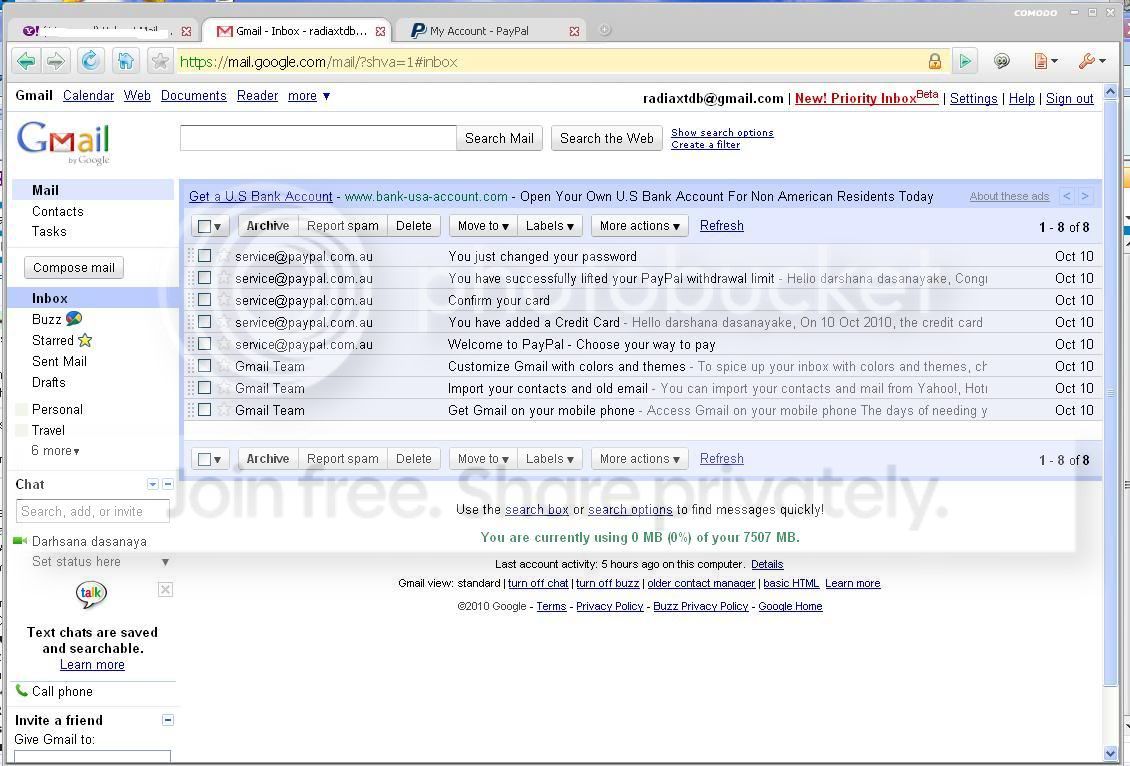Open Reader in the top navigation

coord(257,96)
